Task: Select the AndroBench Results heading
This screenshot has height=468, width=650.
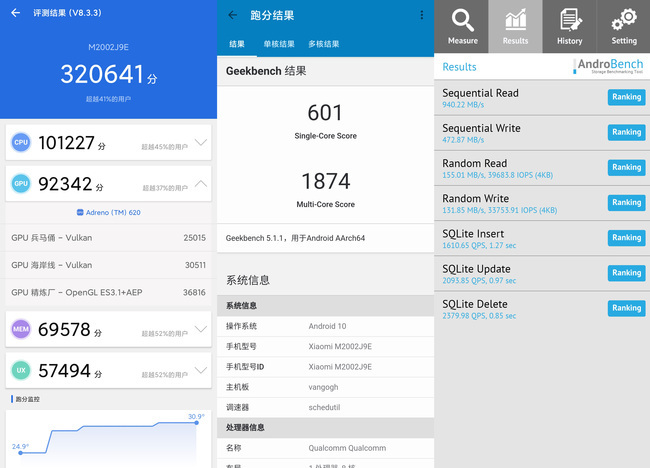Action: click(459, 67)
